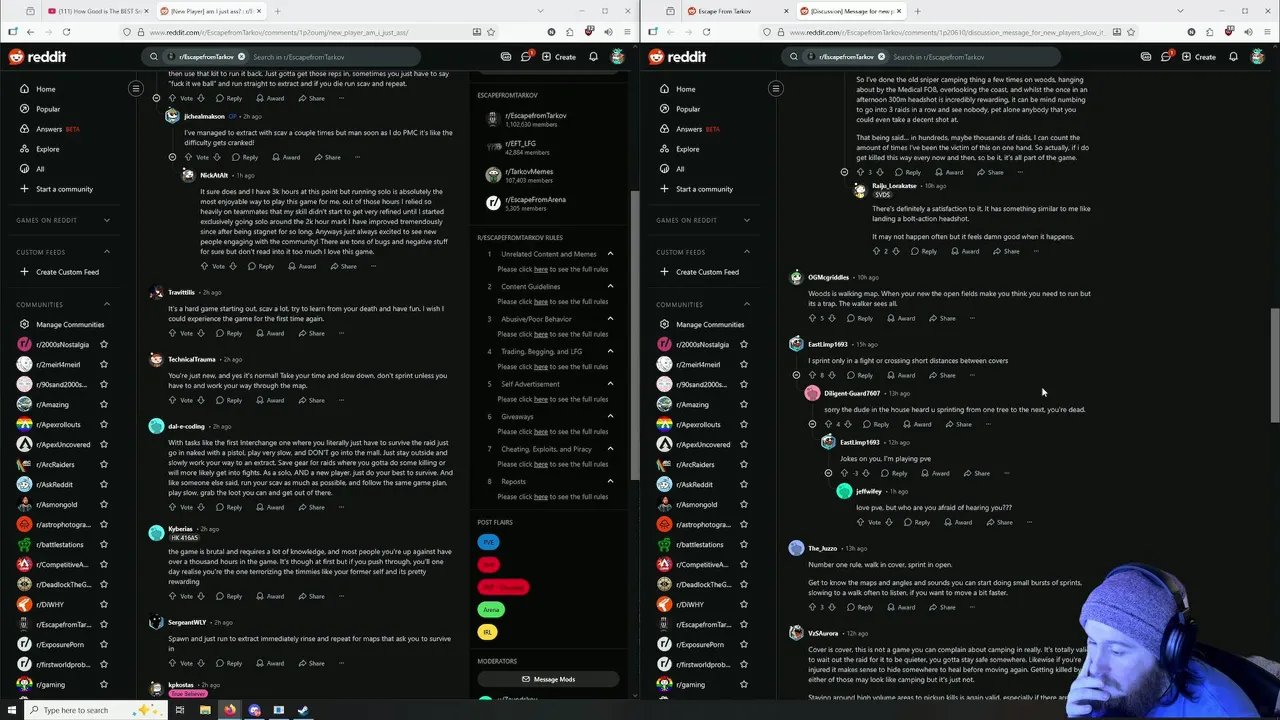The image size is (1280, 720).
Task: Favorite r/gaming in left window sidebar
Action: tap(103, 684)
